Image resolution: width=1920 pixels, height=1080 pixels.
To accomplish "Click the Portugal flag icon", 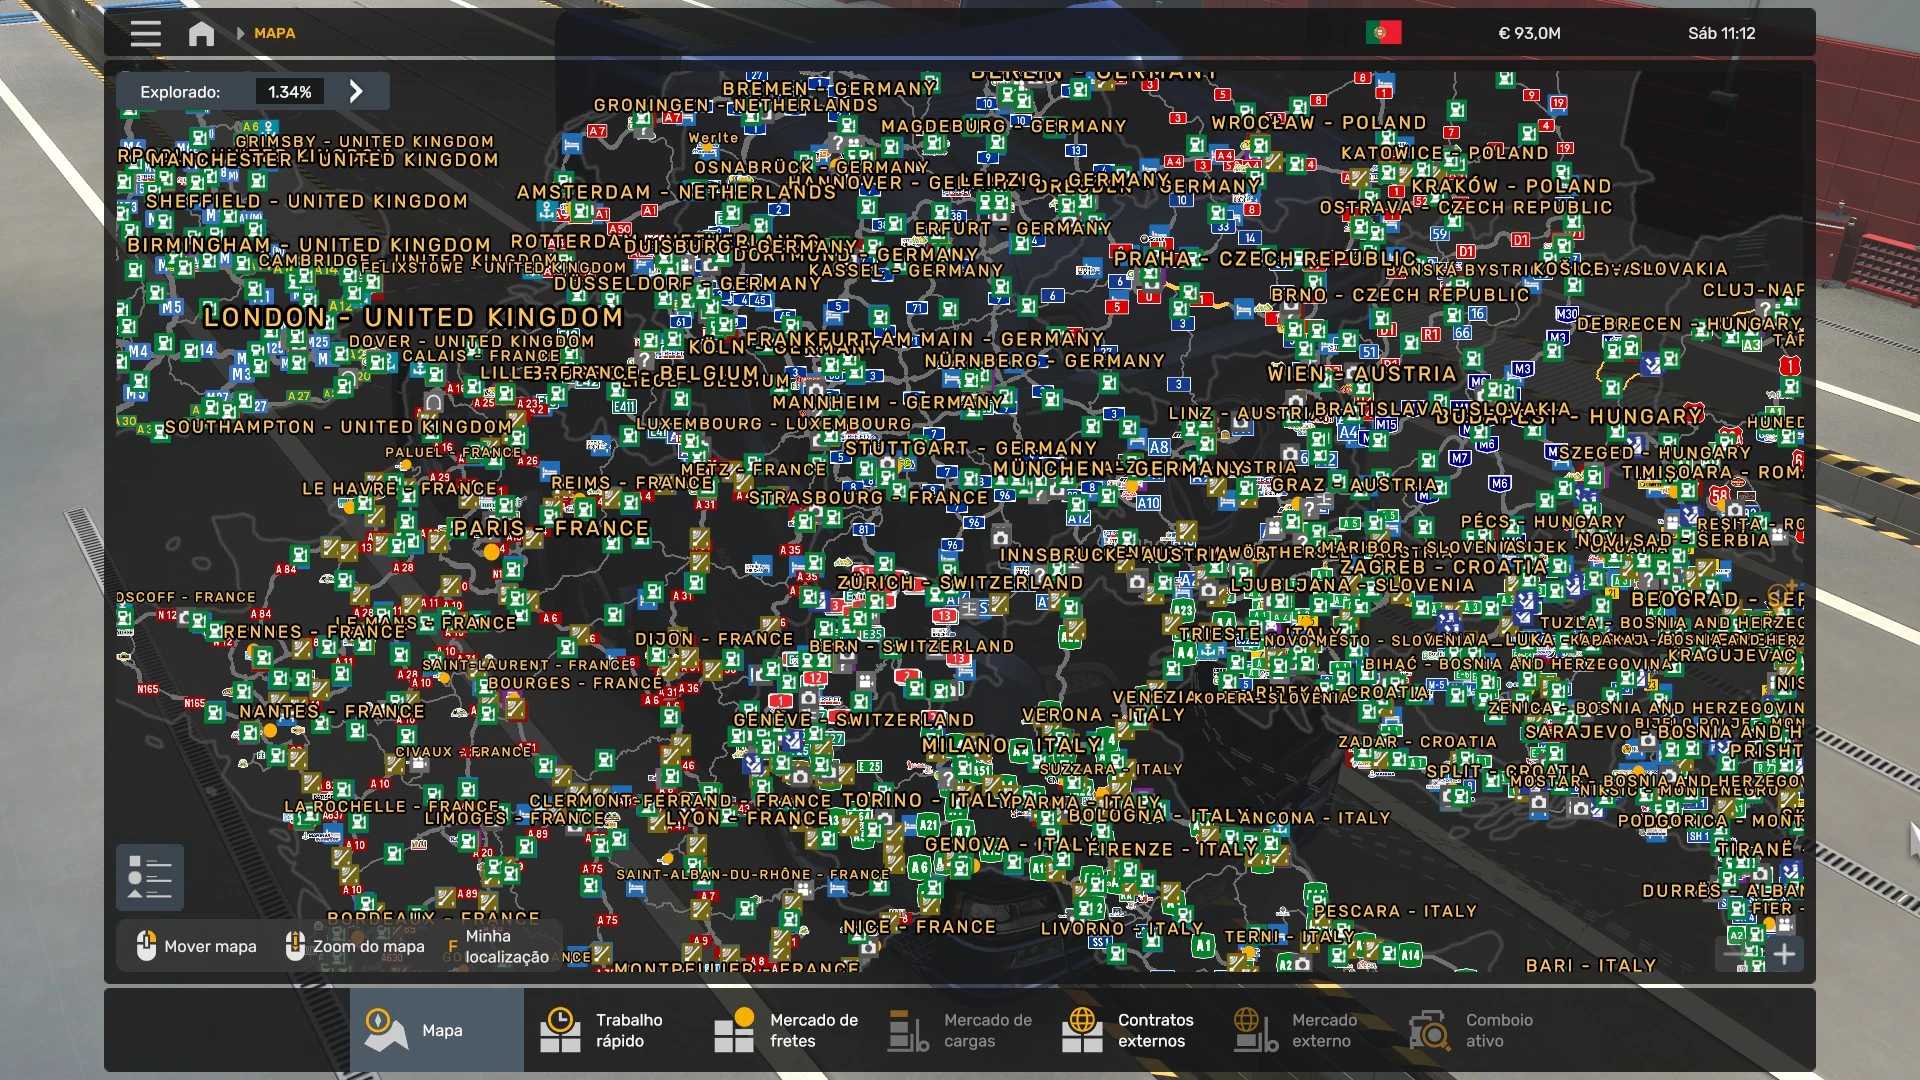I will [1383, 33].
